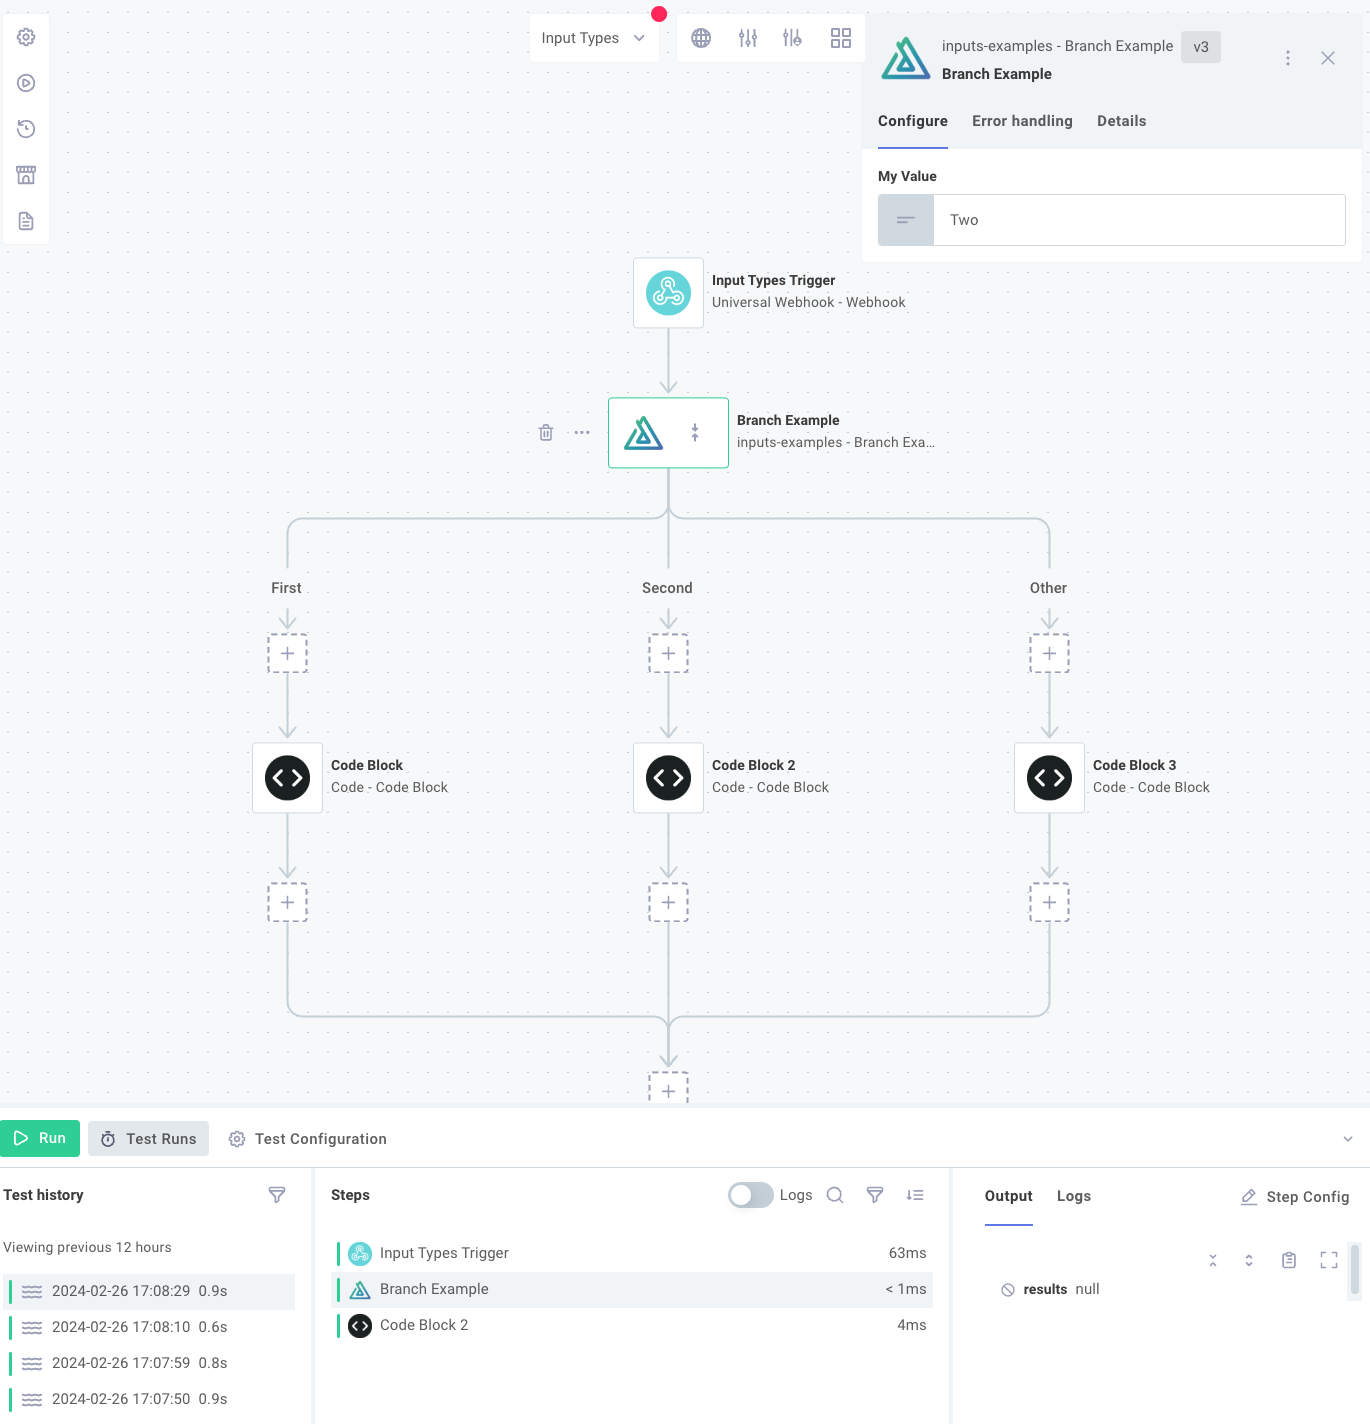Open Step Config link
The image size is (1370, 1424).
[x=1295, y=1197]
